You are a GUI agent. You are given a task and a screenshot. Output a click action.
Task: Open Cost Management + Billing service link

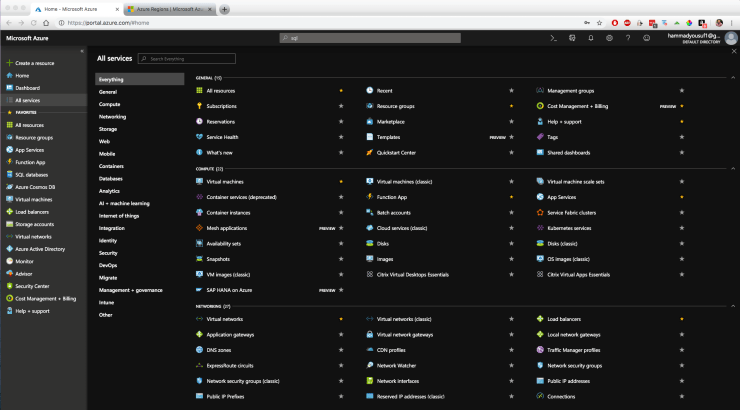coord(577,106)
